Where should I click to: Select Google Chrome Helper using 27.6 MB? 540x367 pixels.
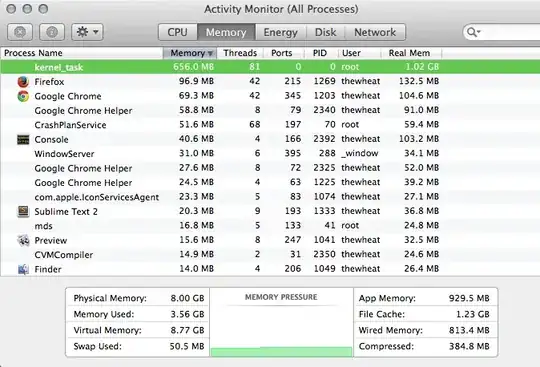tap(83, 168)
